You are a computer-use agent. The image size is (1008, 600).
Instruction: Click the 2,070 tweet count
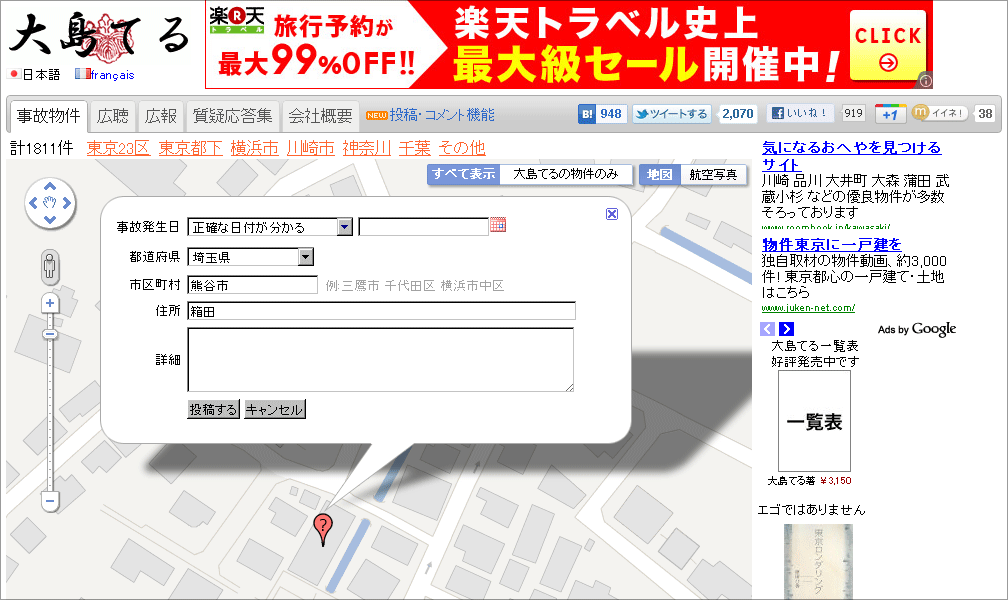tap(737, 114)
